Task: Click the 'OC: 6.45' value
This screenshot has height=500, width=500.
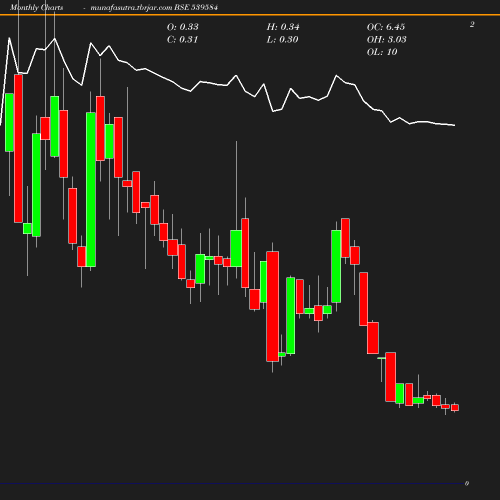Action: [386, 27]
